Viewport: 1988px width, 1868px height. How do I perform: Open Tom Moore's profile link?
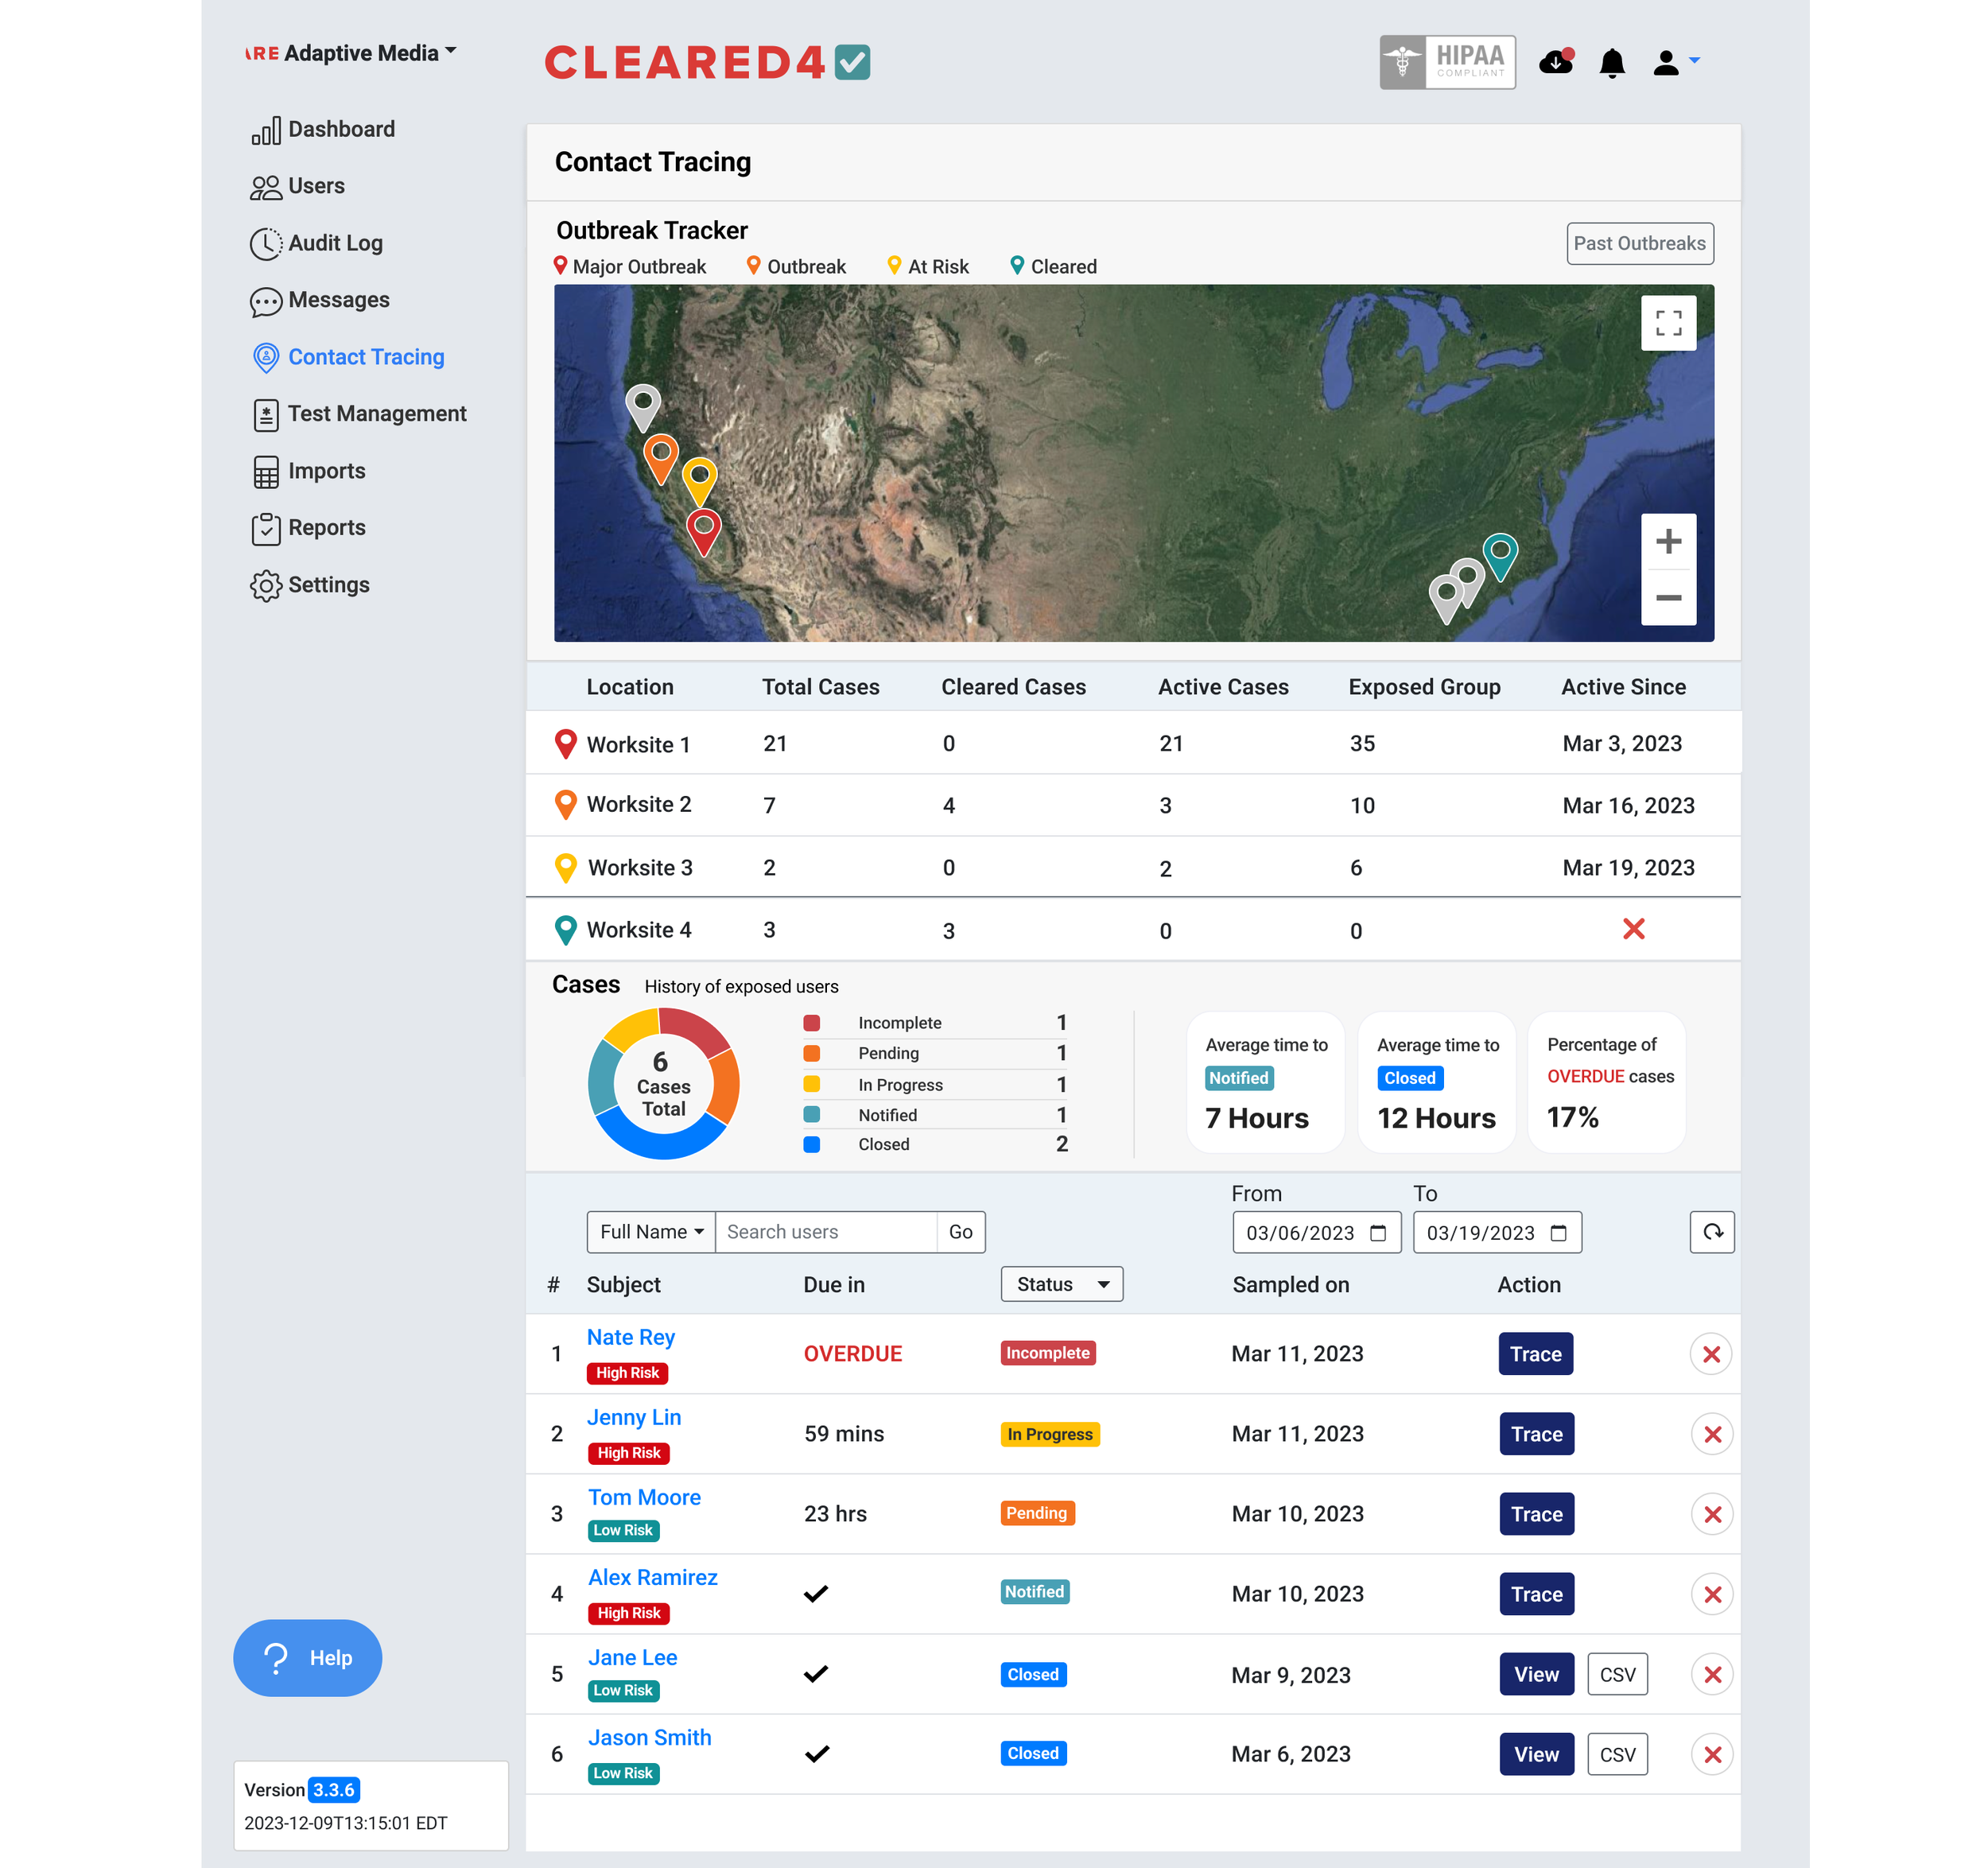coord(644,1497)
